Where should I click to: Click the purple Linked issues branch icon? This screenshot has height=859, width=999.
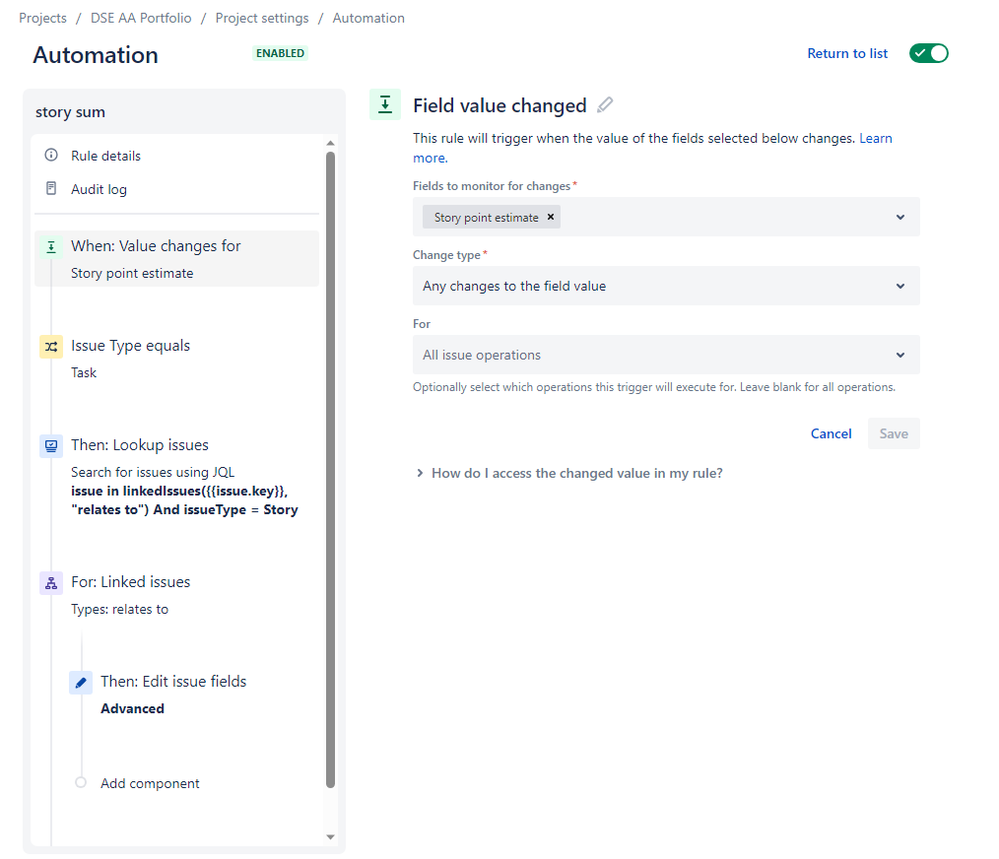tap(51, 583)
